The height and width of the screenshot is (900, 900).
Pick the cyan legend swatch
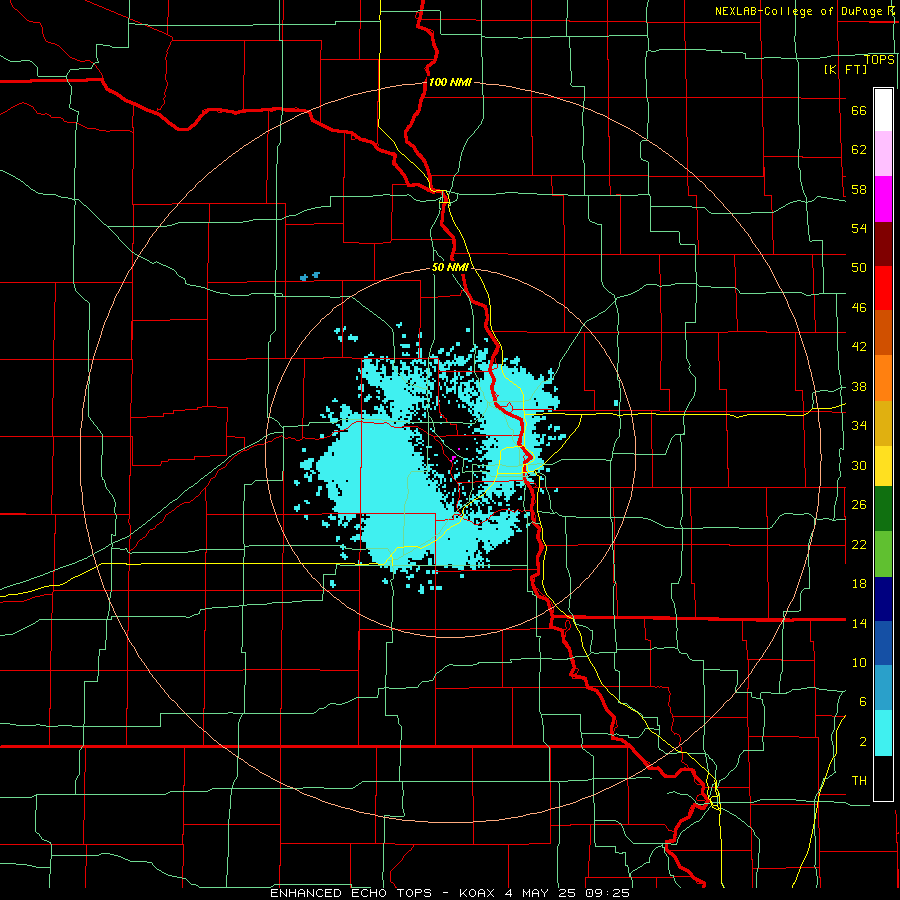[x=883, y=733]
